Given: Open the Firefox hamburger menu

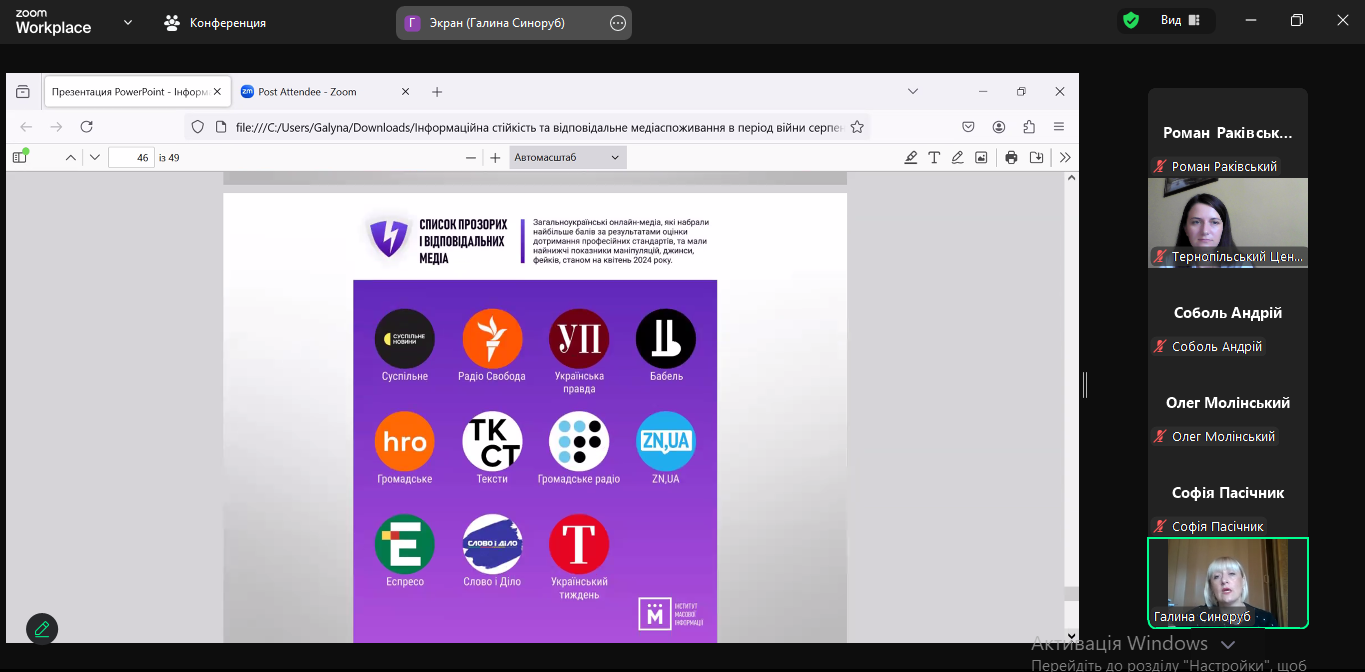Looking at the screenshot, I should point(1059,127).
